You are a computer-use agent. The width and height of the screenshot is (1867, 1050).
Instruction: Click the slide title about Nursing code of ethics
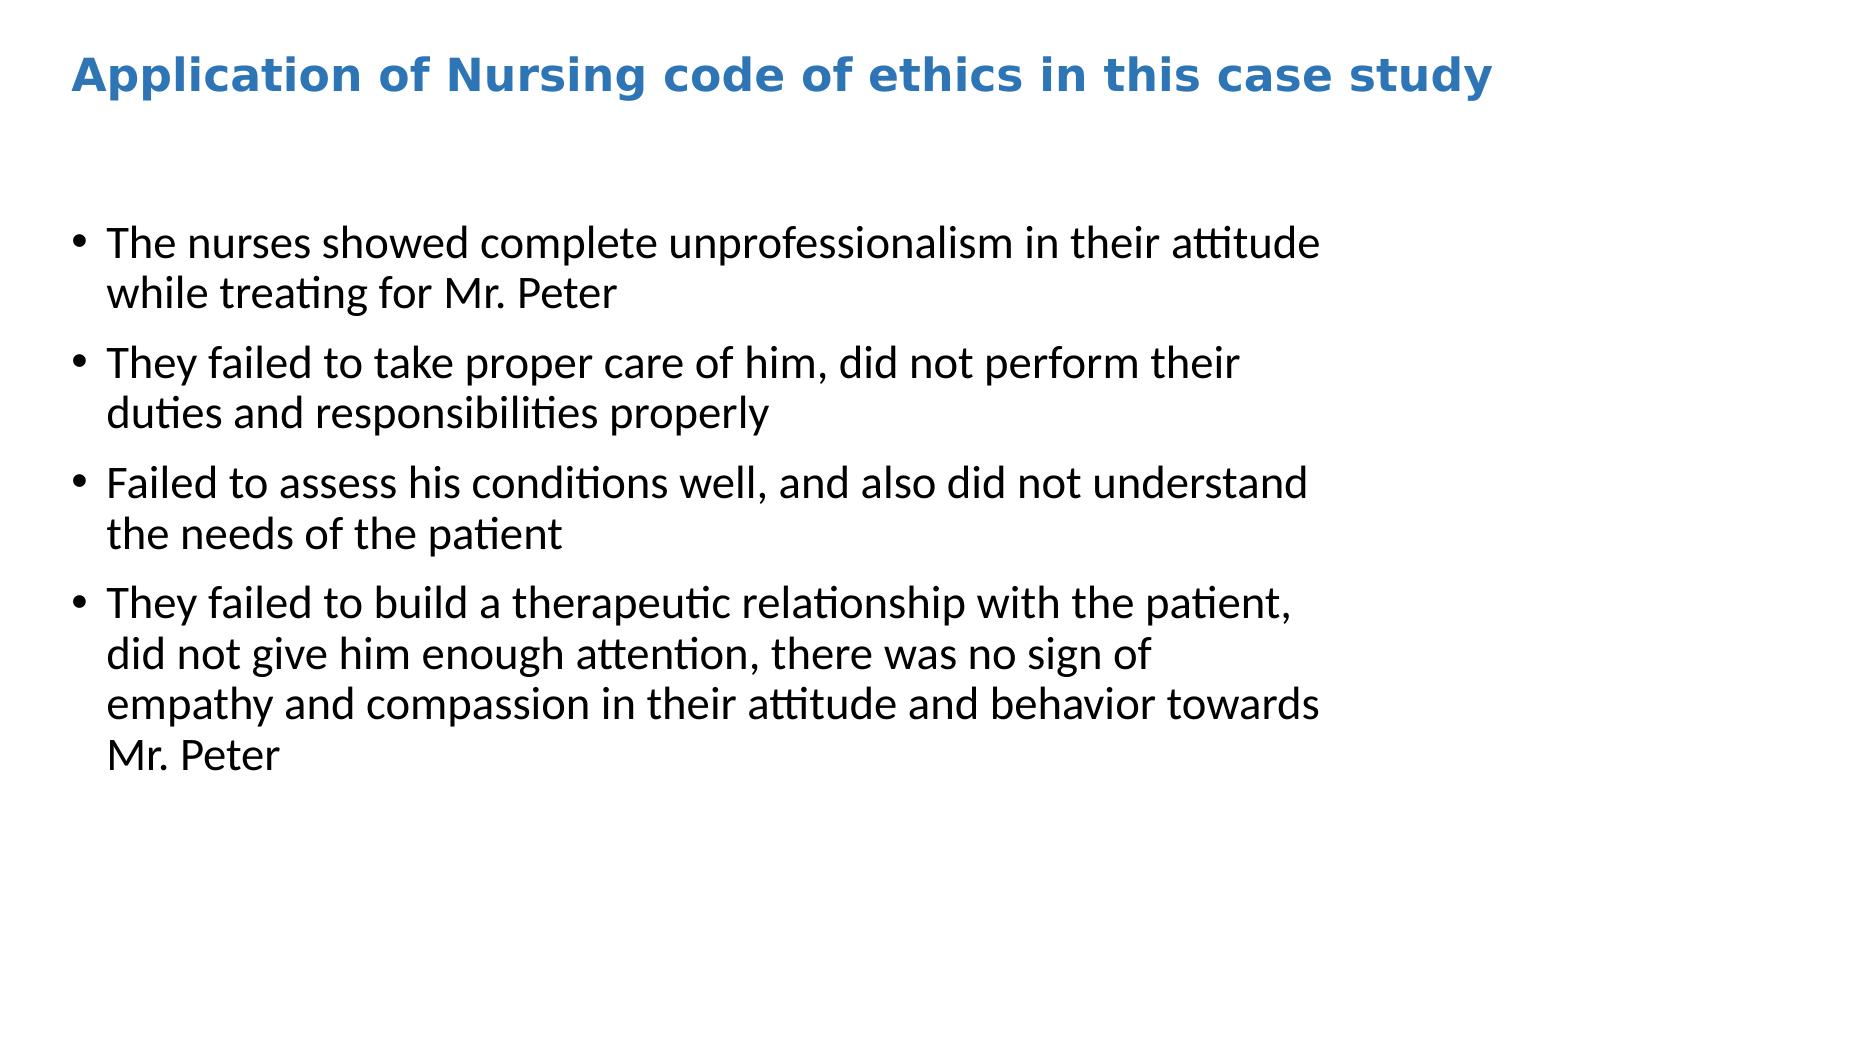780,77
